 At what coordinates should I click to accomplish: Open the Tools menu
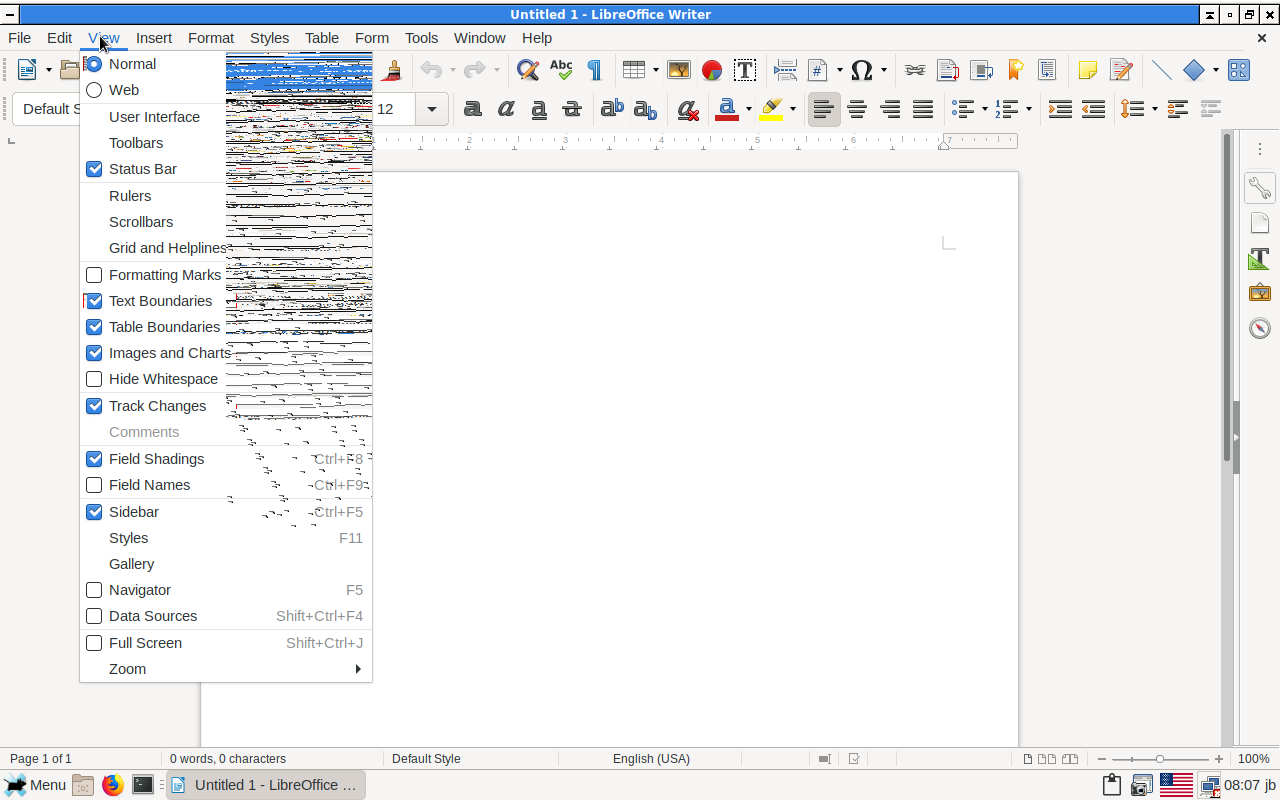pos(421,38)
